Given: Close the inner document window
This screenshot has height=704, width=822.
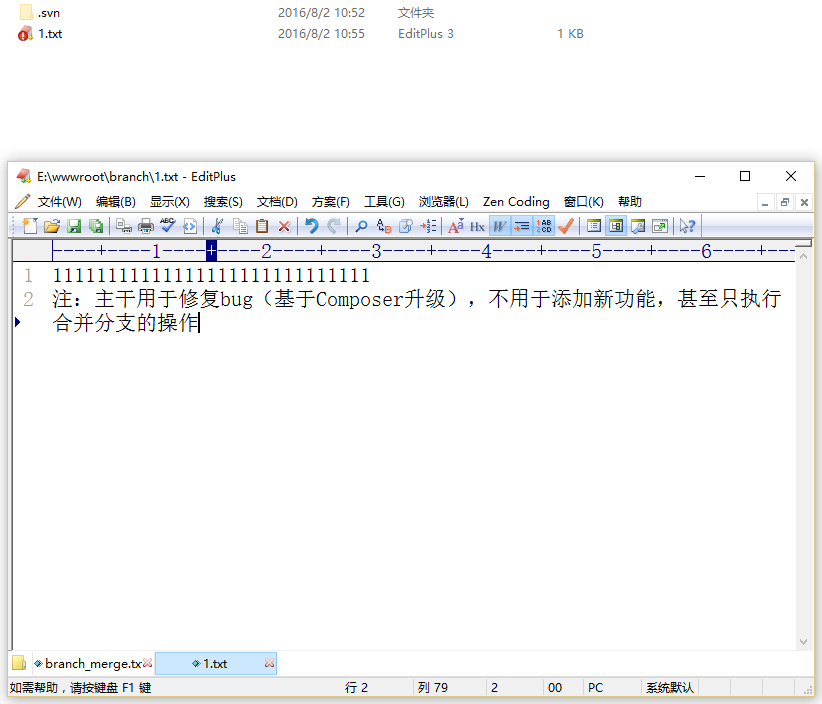Looking at the screenshot, I should (x=804, y=202).
